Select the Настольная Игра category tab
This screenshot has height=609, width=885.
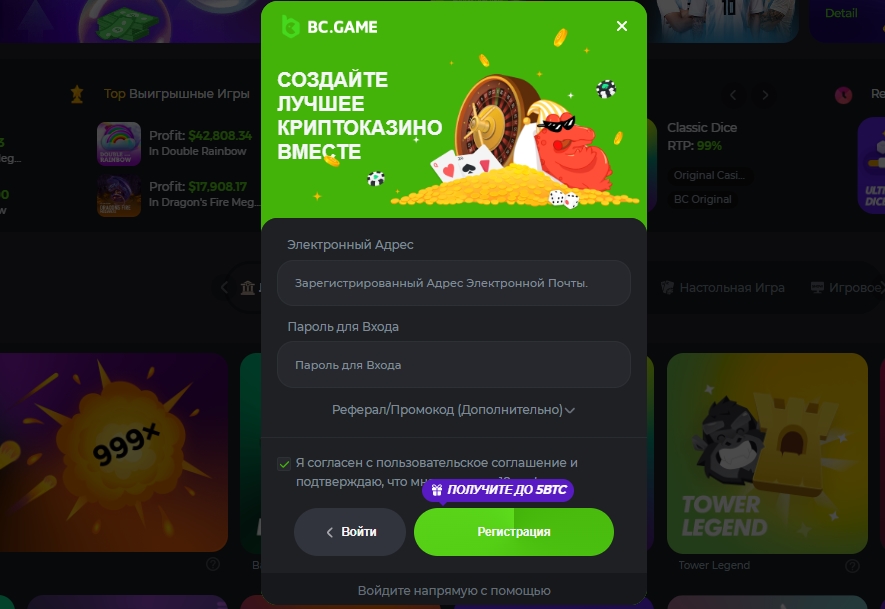point(722,288)
